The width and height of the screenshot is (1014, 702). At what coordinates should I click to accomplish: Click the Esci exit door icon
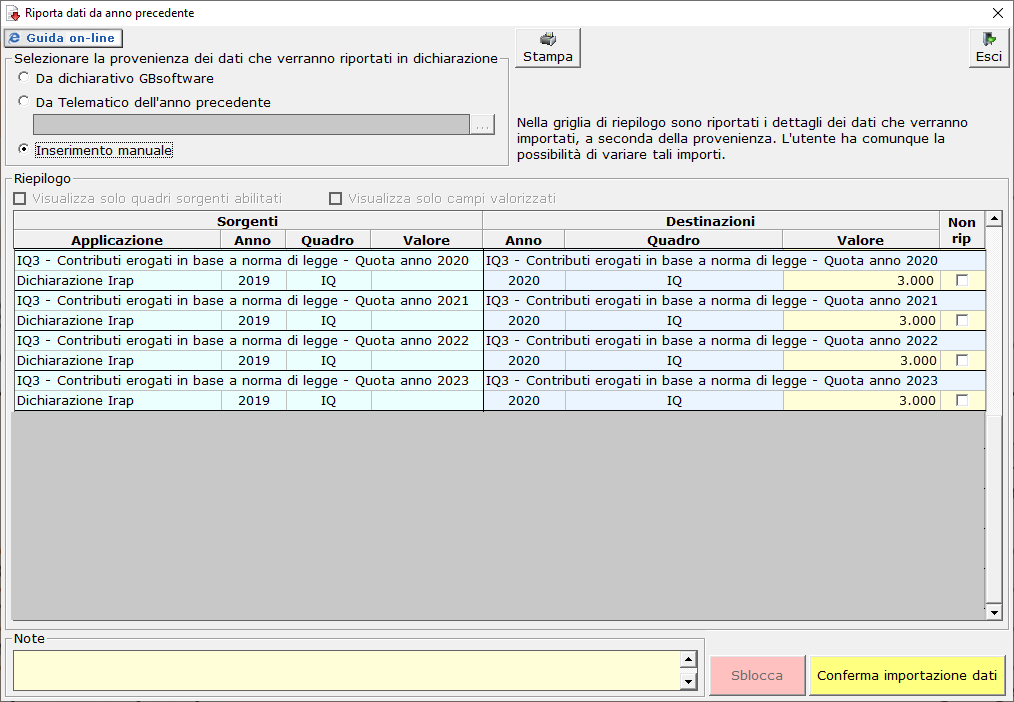pos(988,40)
